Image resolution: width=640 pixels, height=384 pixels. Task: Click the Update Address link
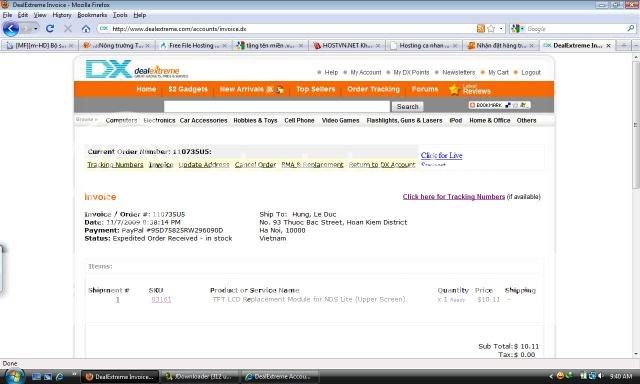coord(204,164)
